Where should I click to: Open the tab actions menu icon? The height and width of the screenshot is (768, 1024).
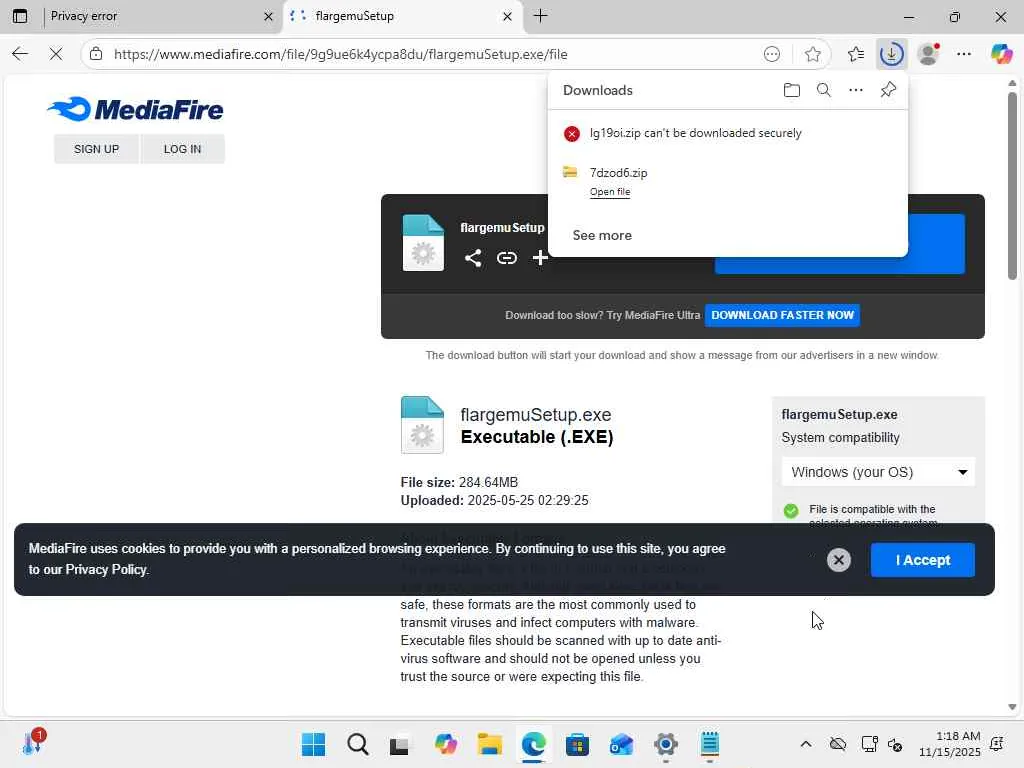20,16
